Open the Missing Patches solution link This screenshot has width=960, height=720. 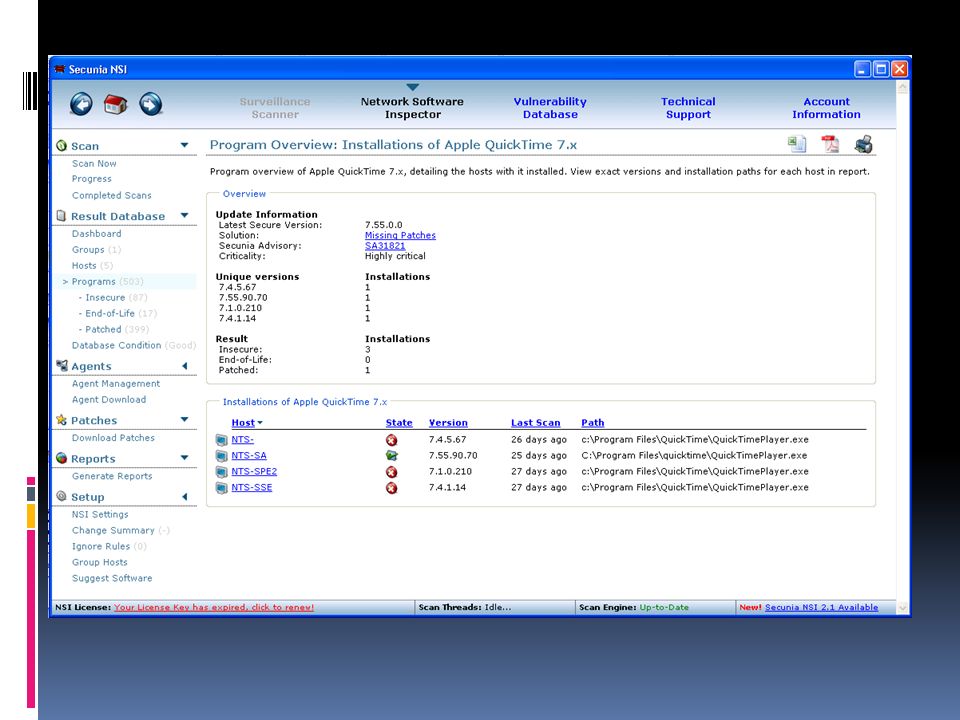400,235
